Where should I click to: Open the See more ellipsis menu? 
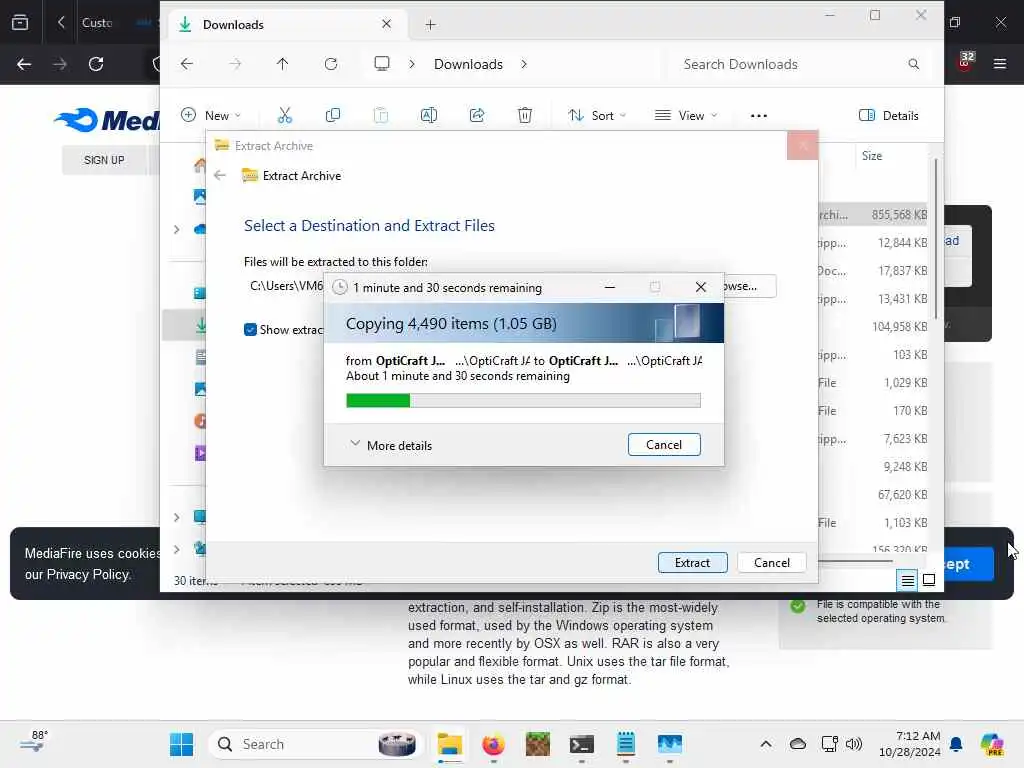point(758,116)
